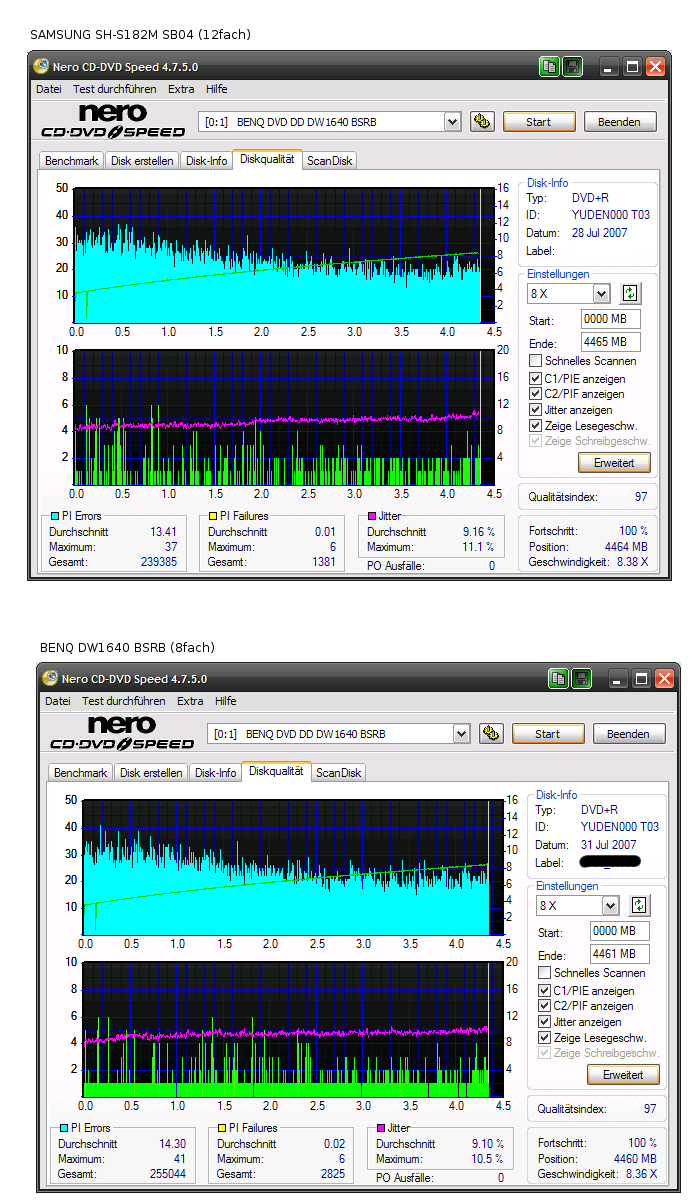Select Diskqualität tab in the bottom window
Screen dimensions: 700x1201
click(x=276, y=771)
